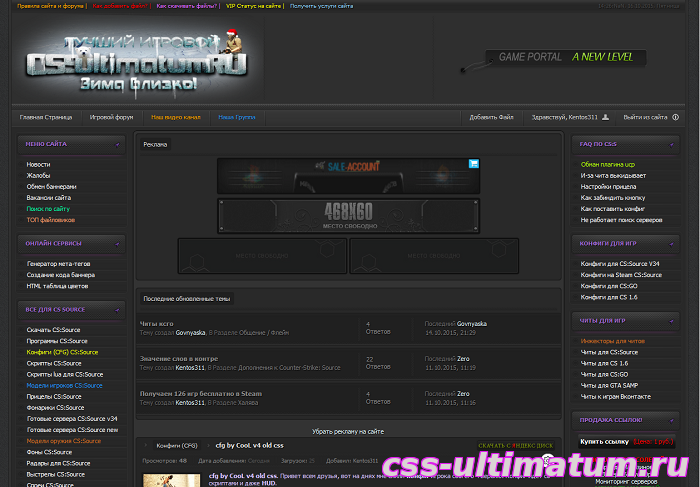Open Радары для CS:Source link
The height and width of the screenshot is (487, 700).
point(58,463)
